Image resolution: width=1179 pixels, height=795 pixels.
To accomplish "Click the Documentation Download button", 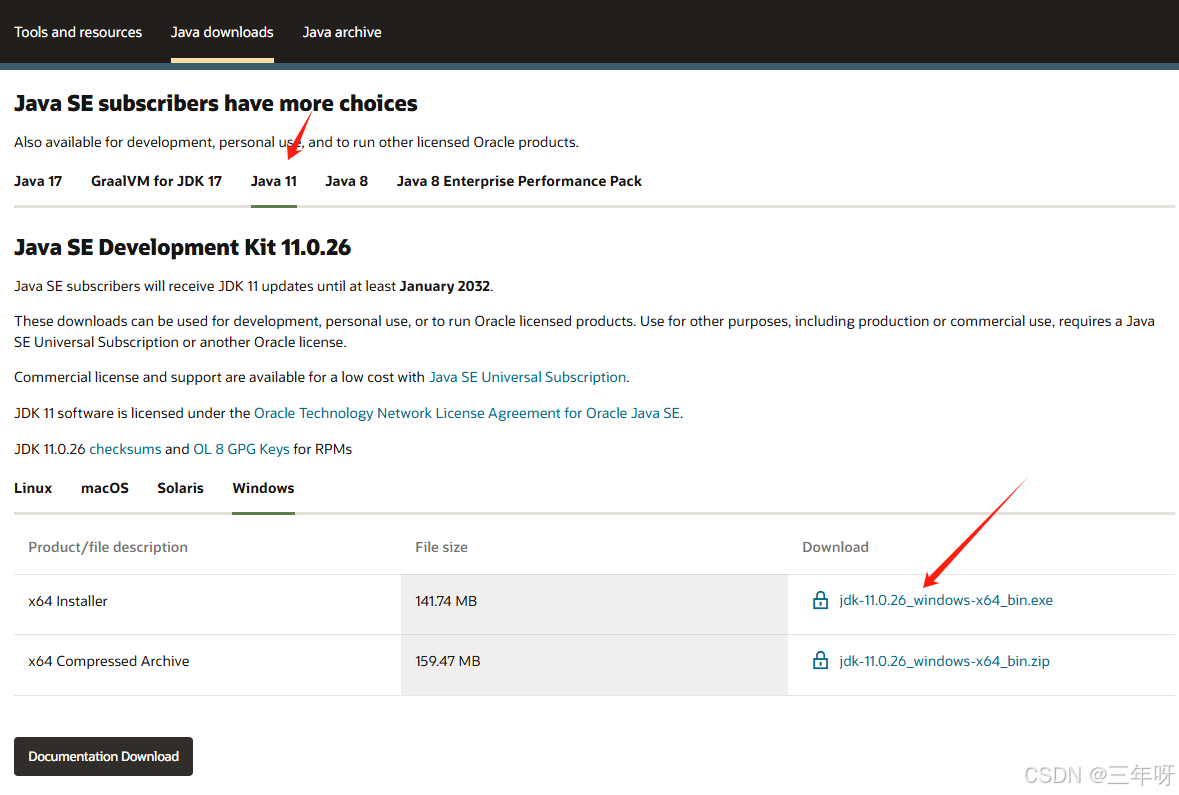I will pos(104,756).
